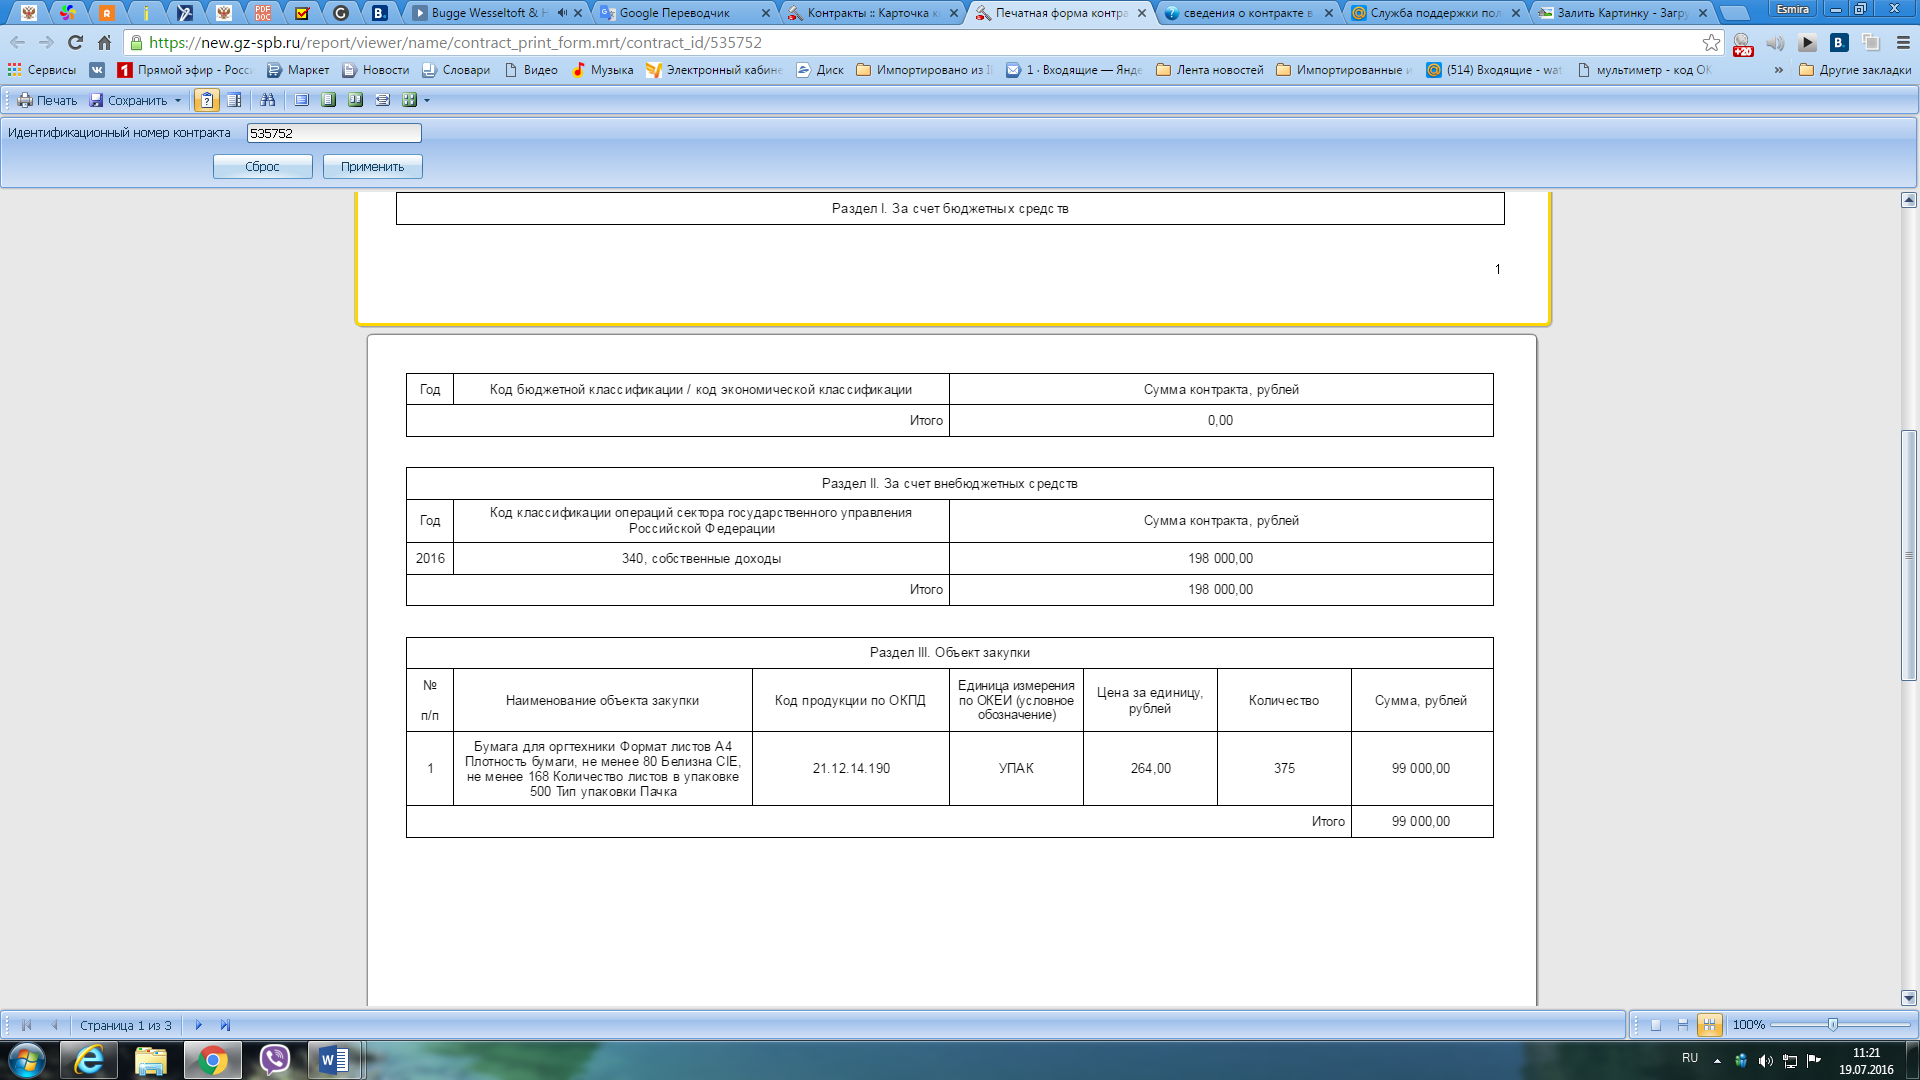
Task: Jump to last report page arrow
Action: 225,1025
